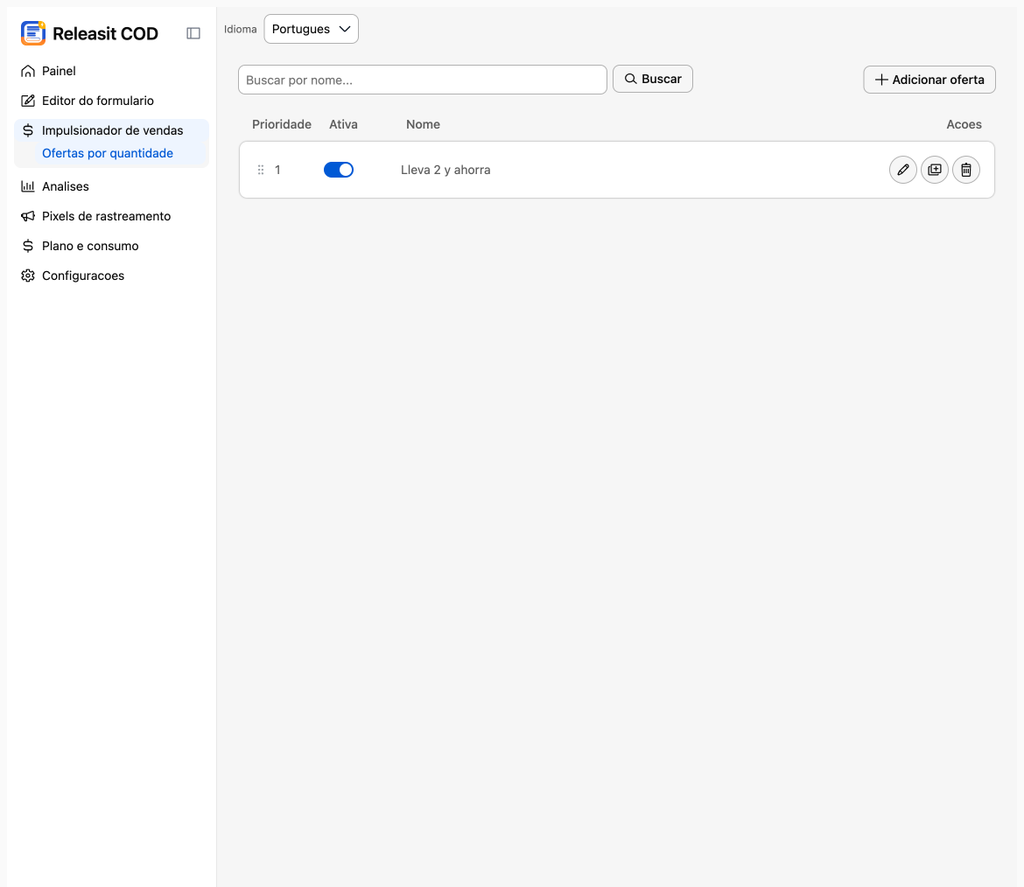This screenshot has width=1024, height=887.
Task: Open Impulsionador de vendas in the sidebar
Action: [x=111, y=131]
